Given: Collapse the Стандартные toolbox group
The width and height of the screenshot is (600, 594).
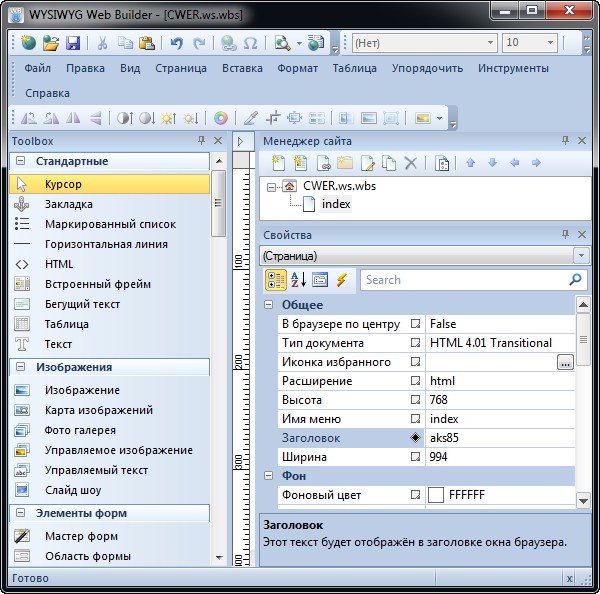Looking at the screenshot, I should tap(20, 161).
